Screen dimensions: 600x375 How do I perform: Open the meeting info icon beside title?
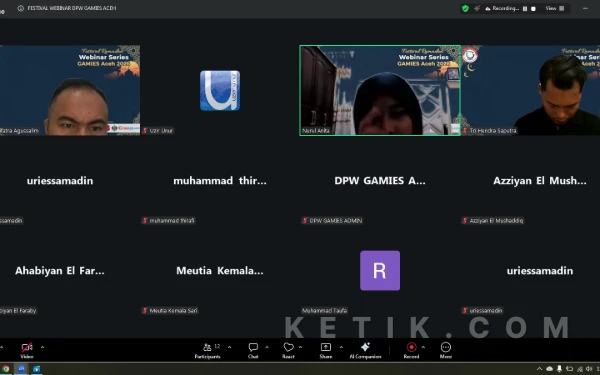[x=21, y=8]
